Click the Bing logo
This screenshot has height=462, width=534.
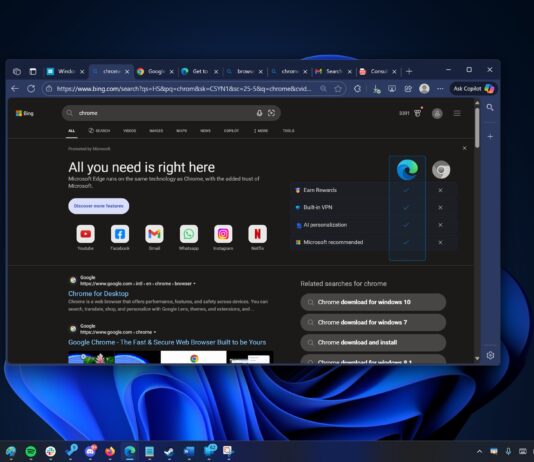pos(25,113)
